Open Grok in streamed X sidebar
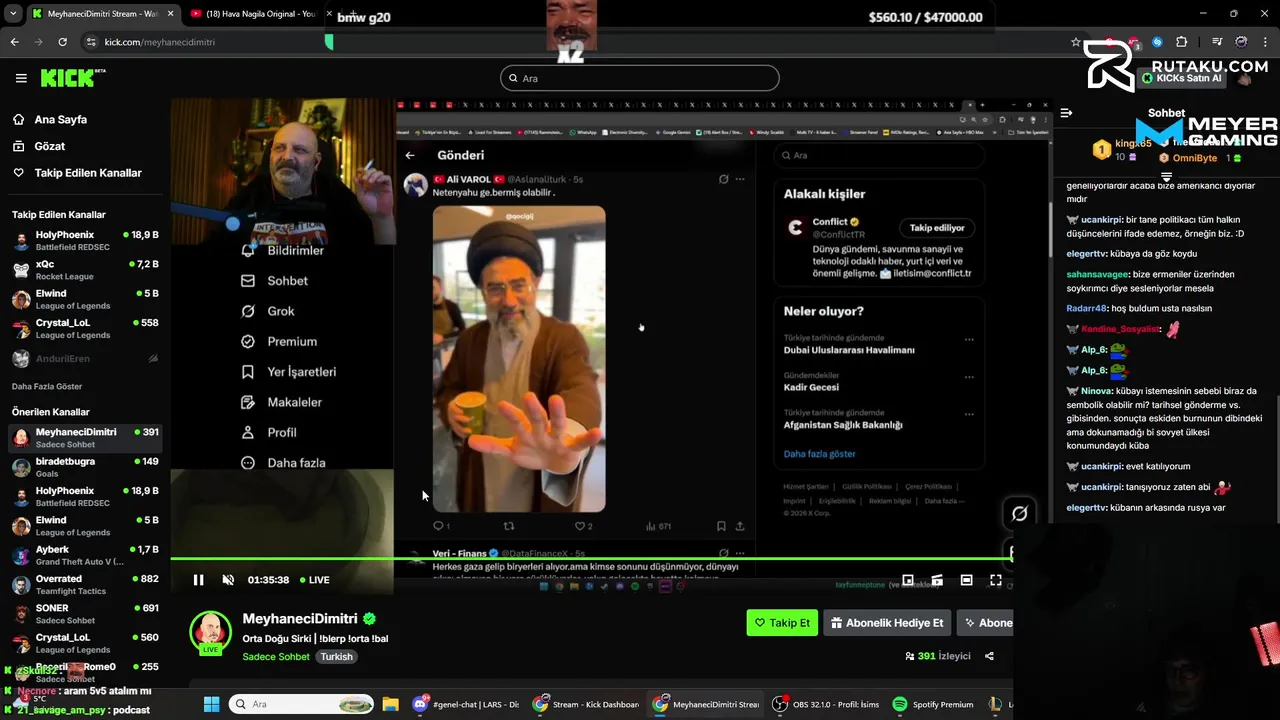 coord(269,311)
